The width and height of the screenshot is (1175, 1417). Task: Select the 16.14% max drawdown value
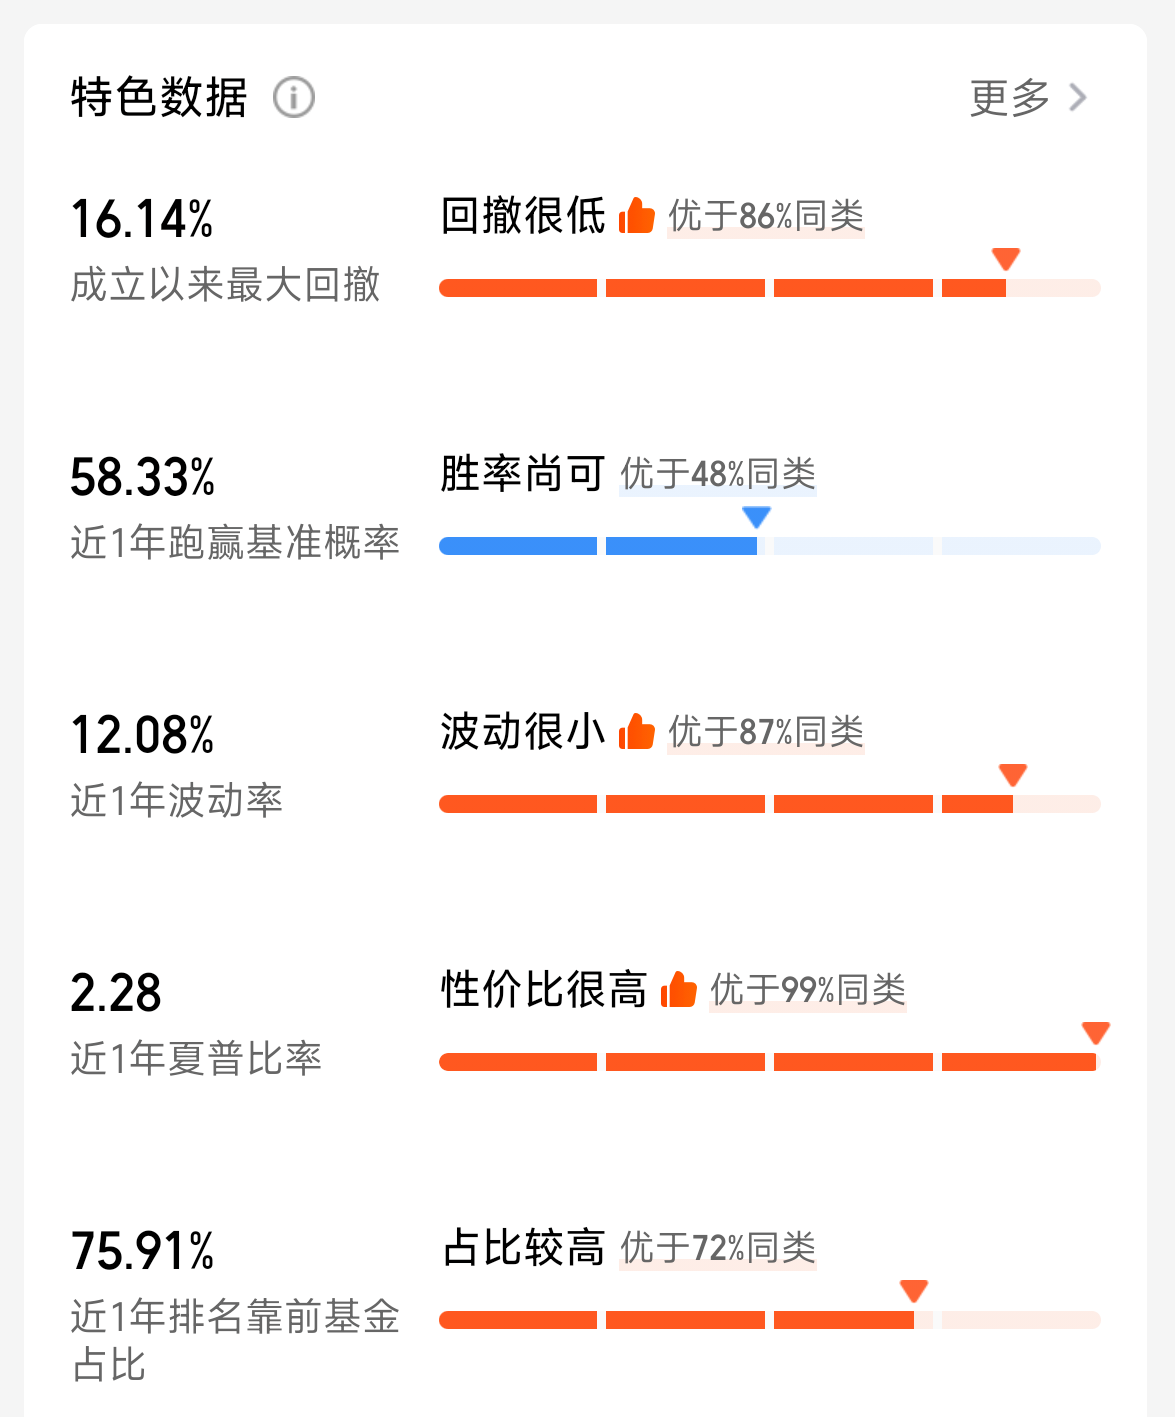point(142,219)
